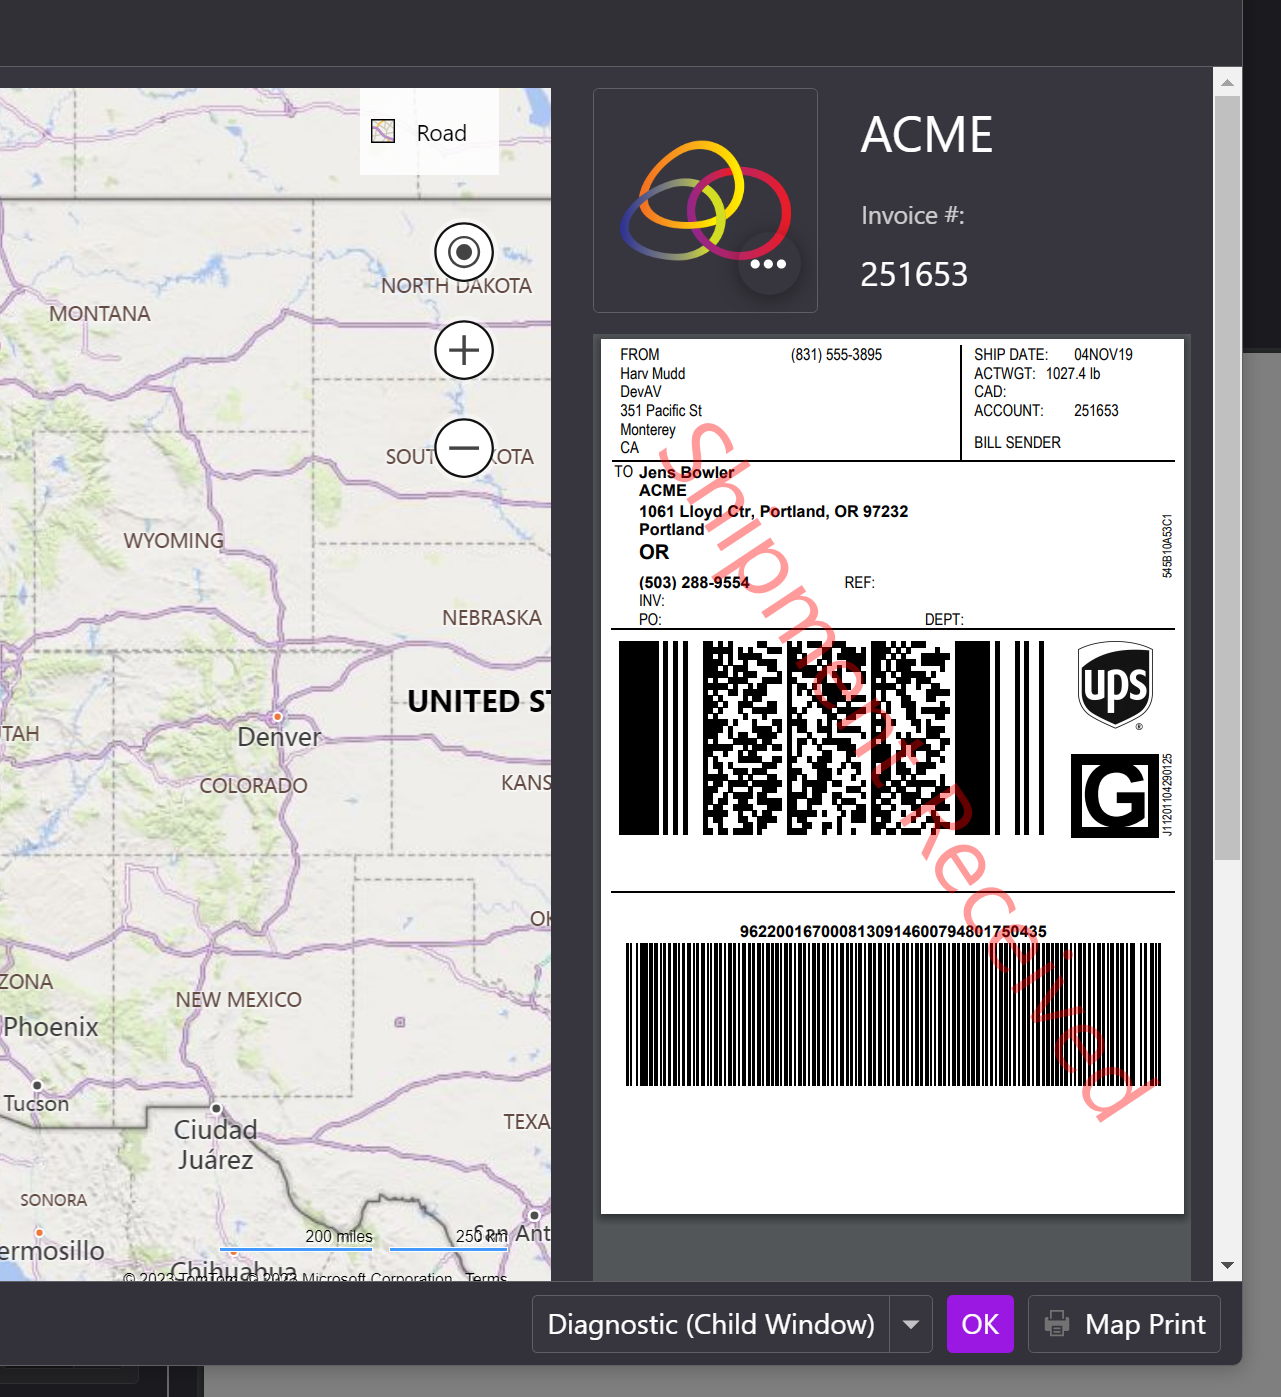Click the printer icon in Map Print
Viewport: 1281px width, 1397px height.
pos(1057,1324)
